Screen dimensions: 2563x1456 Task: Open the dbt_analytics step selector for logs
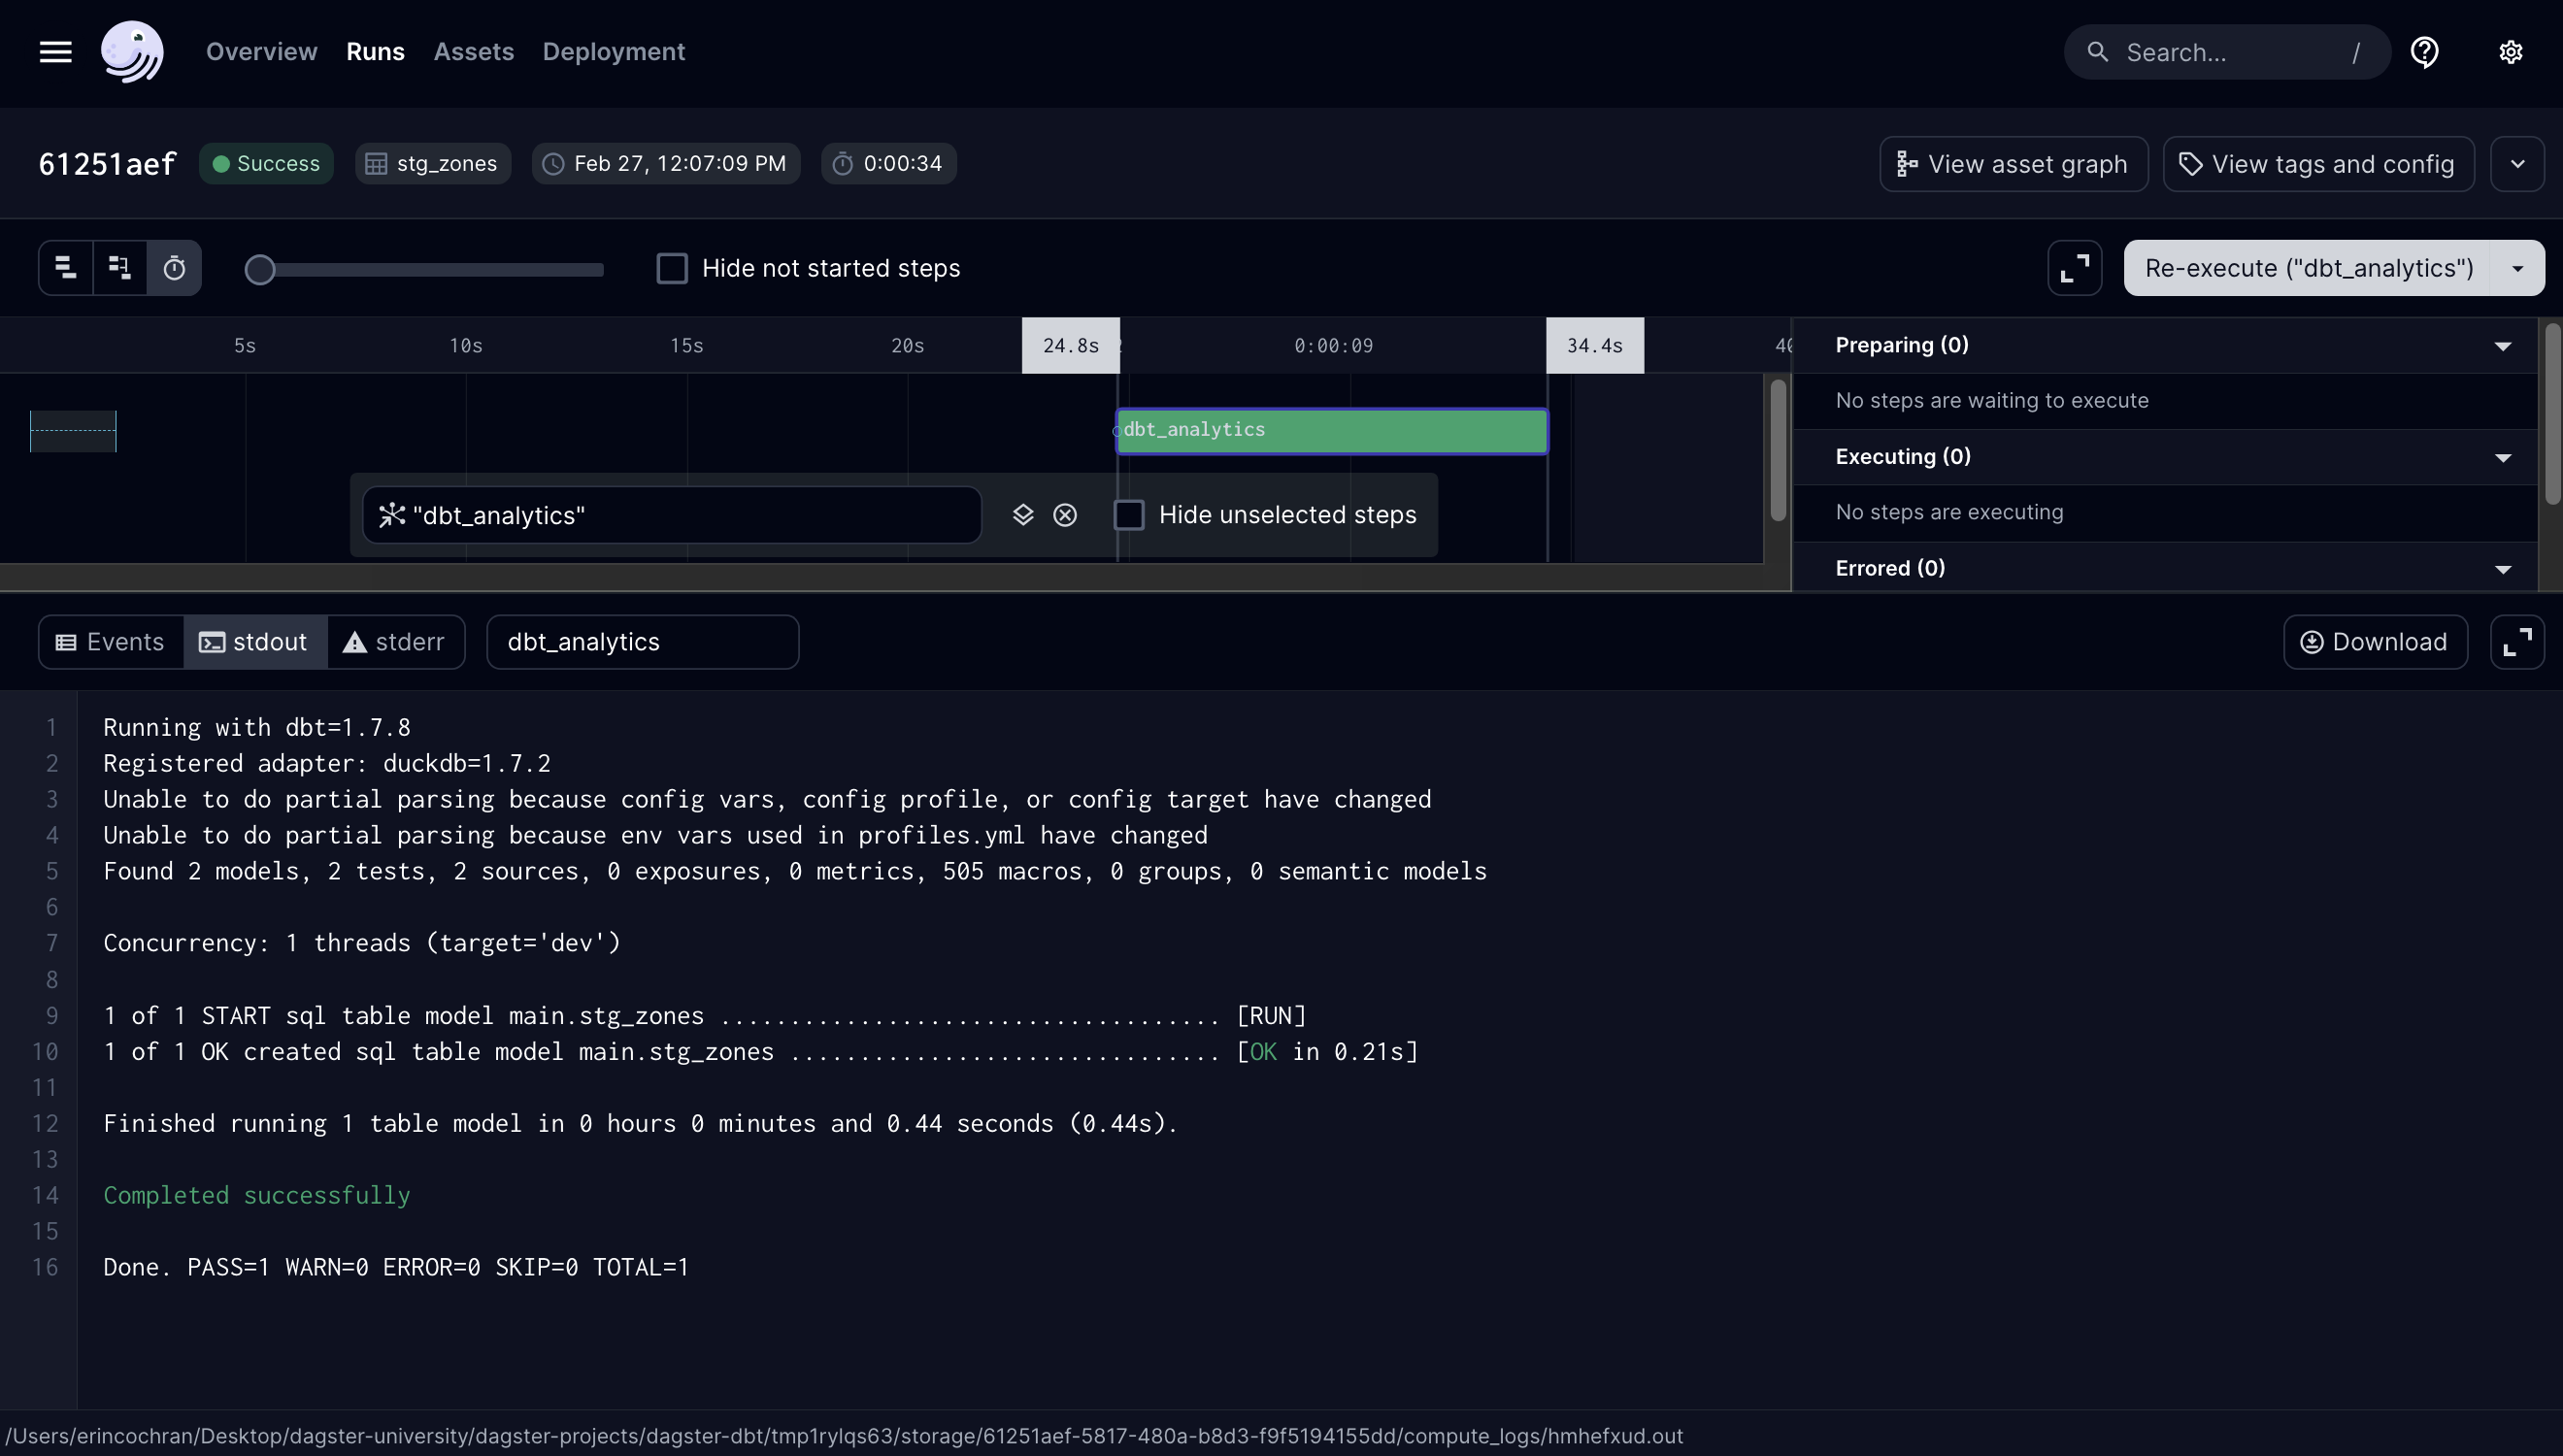coord(642,642)
